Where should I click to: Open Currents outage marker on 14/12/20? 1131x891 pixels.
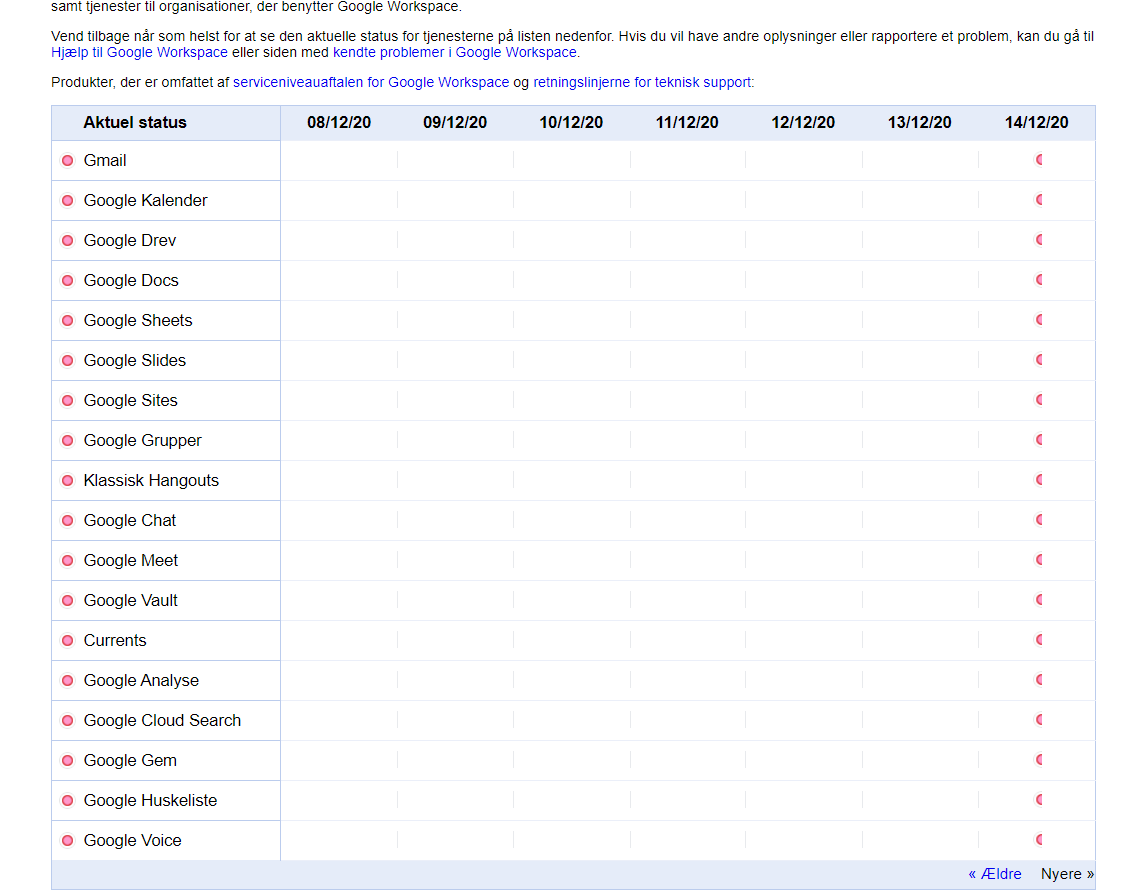tap(1039, 640)
